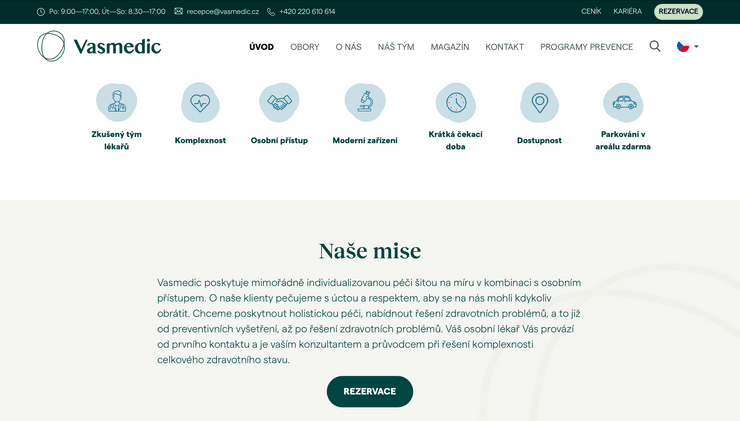740x421 pixels.
Task: Navigate to the MAGAZÍN section
Action: coord(450,47)
